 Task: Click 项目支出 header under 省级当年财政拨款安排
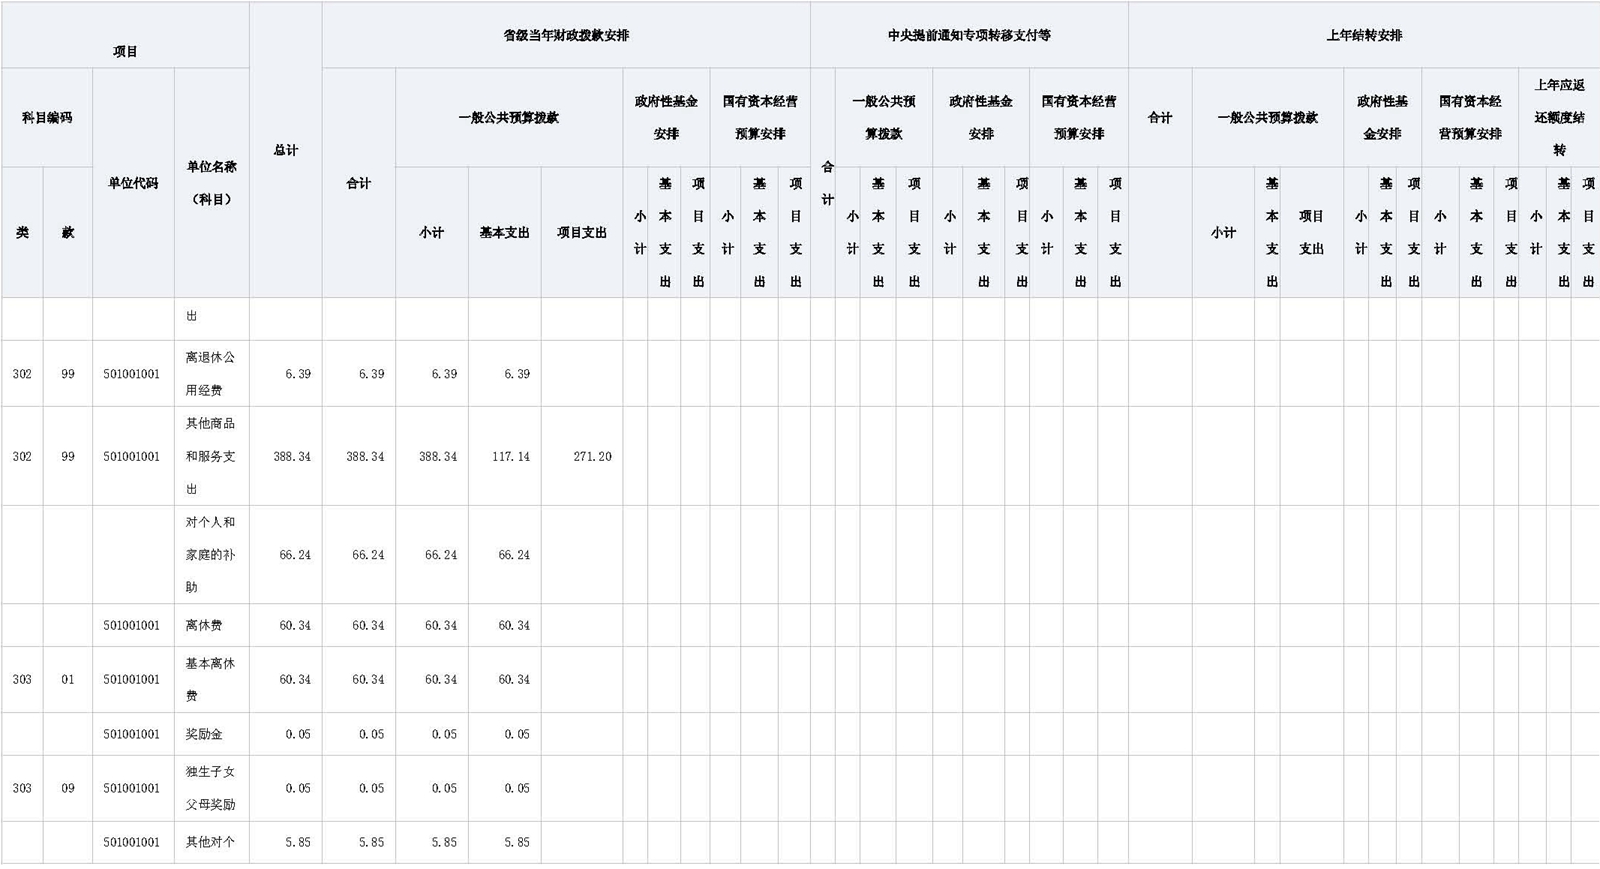582,232
